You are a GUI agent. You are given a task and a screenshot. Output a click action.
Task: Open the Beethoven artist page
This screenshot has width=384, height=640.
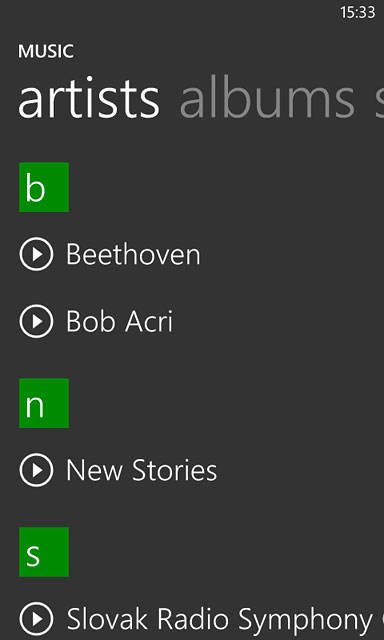[133, 254]
